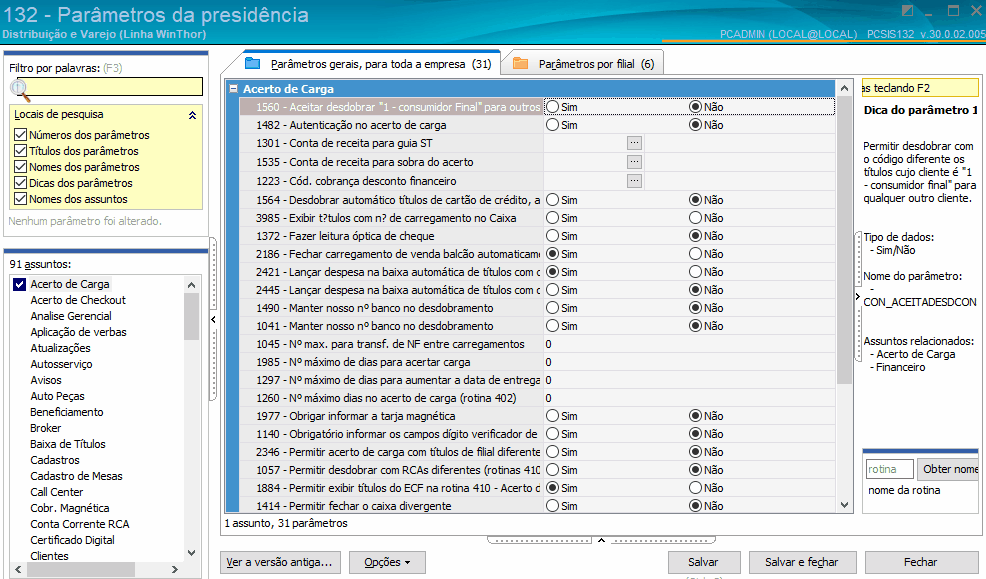Select Não for 2421 Lançar despesa
This screenshot has height=579, width=986.
click(x=695, y=272)
